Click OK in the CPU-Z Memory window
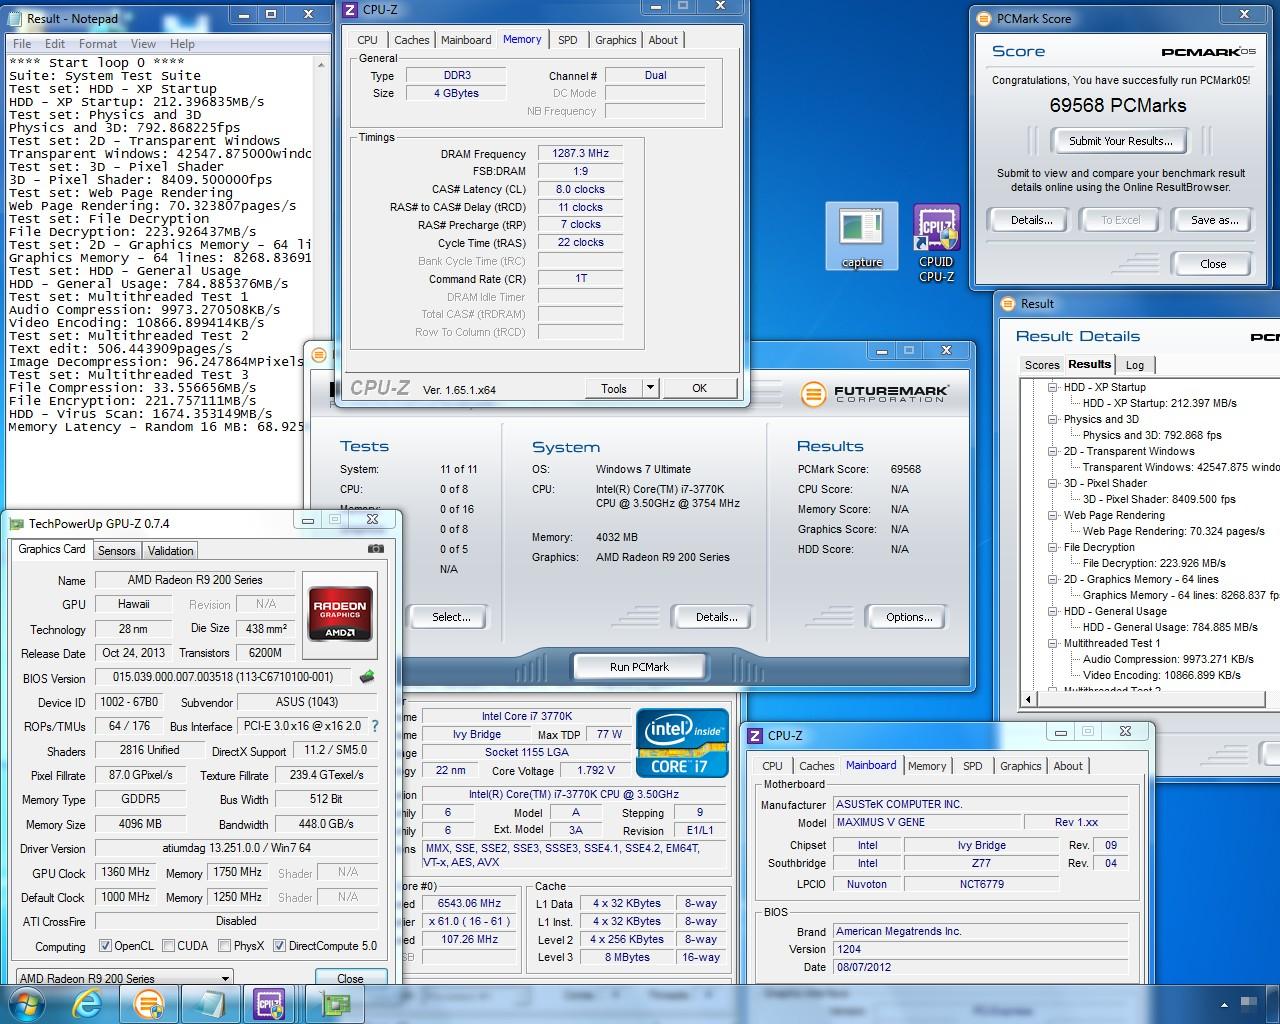Screen dimensions: 1280x1024 [x=699, y=388]
